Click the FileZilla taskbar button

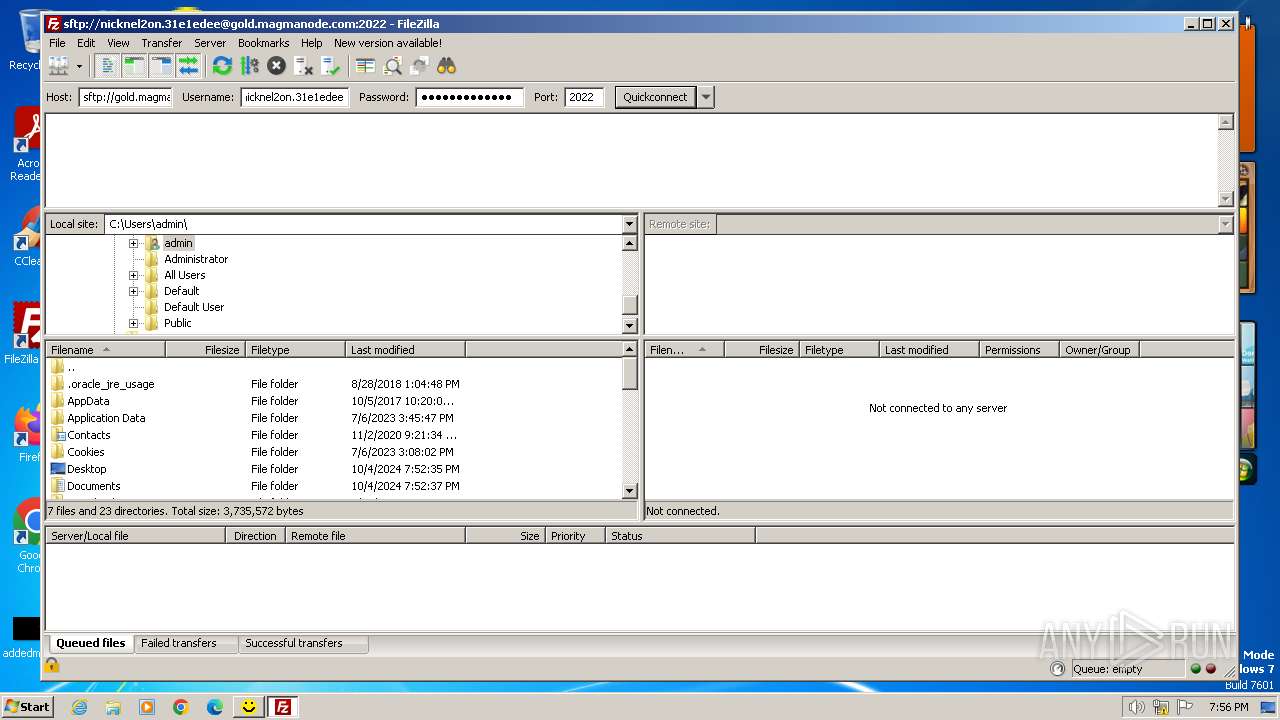click(x=283, y=707)
